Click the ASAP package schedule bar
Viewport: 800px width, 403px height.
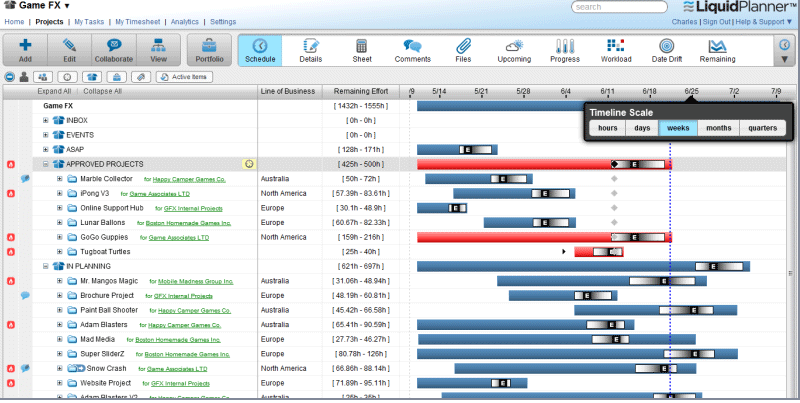tap(457, 149)
